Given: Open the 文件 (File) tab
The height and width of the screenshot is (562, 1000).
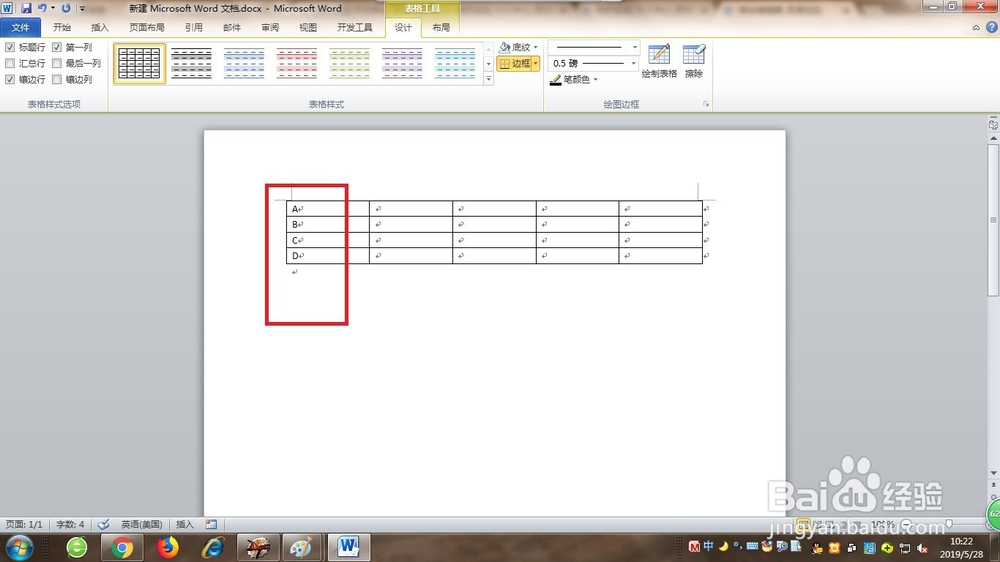Looking at the screenshot, I should click(20, 27).
